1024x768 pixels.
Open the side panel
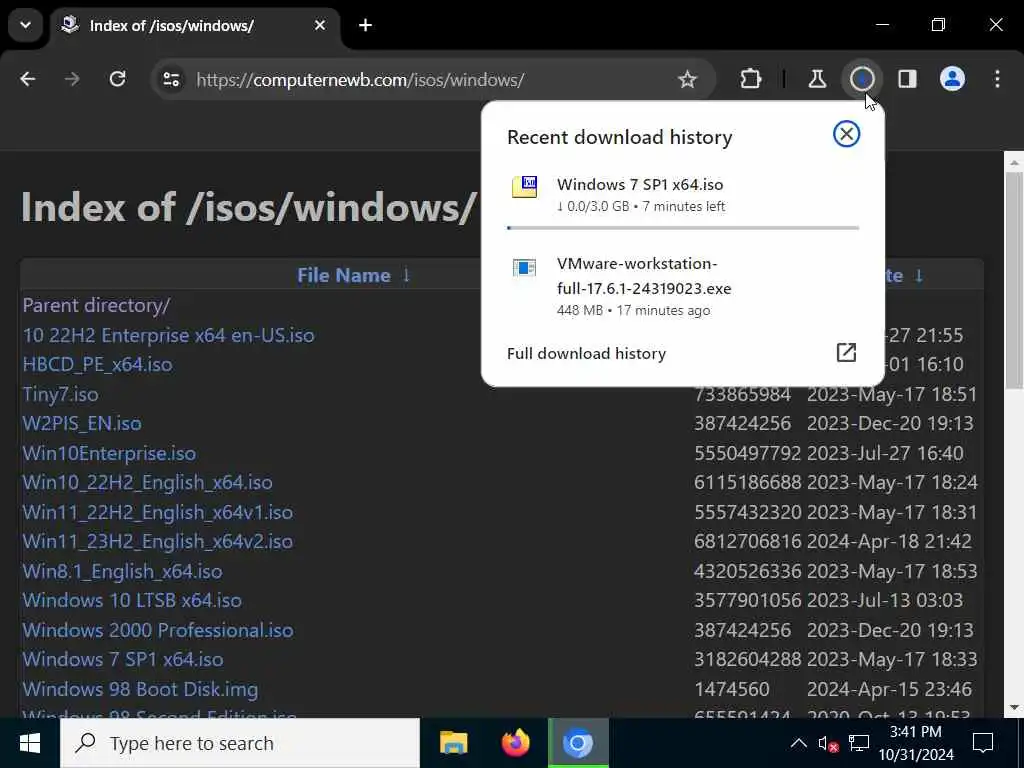tap(907, 80)
